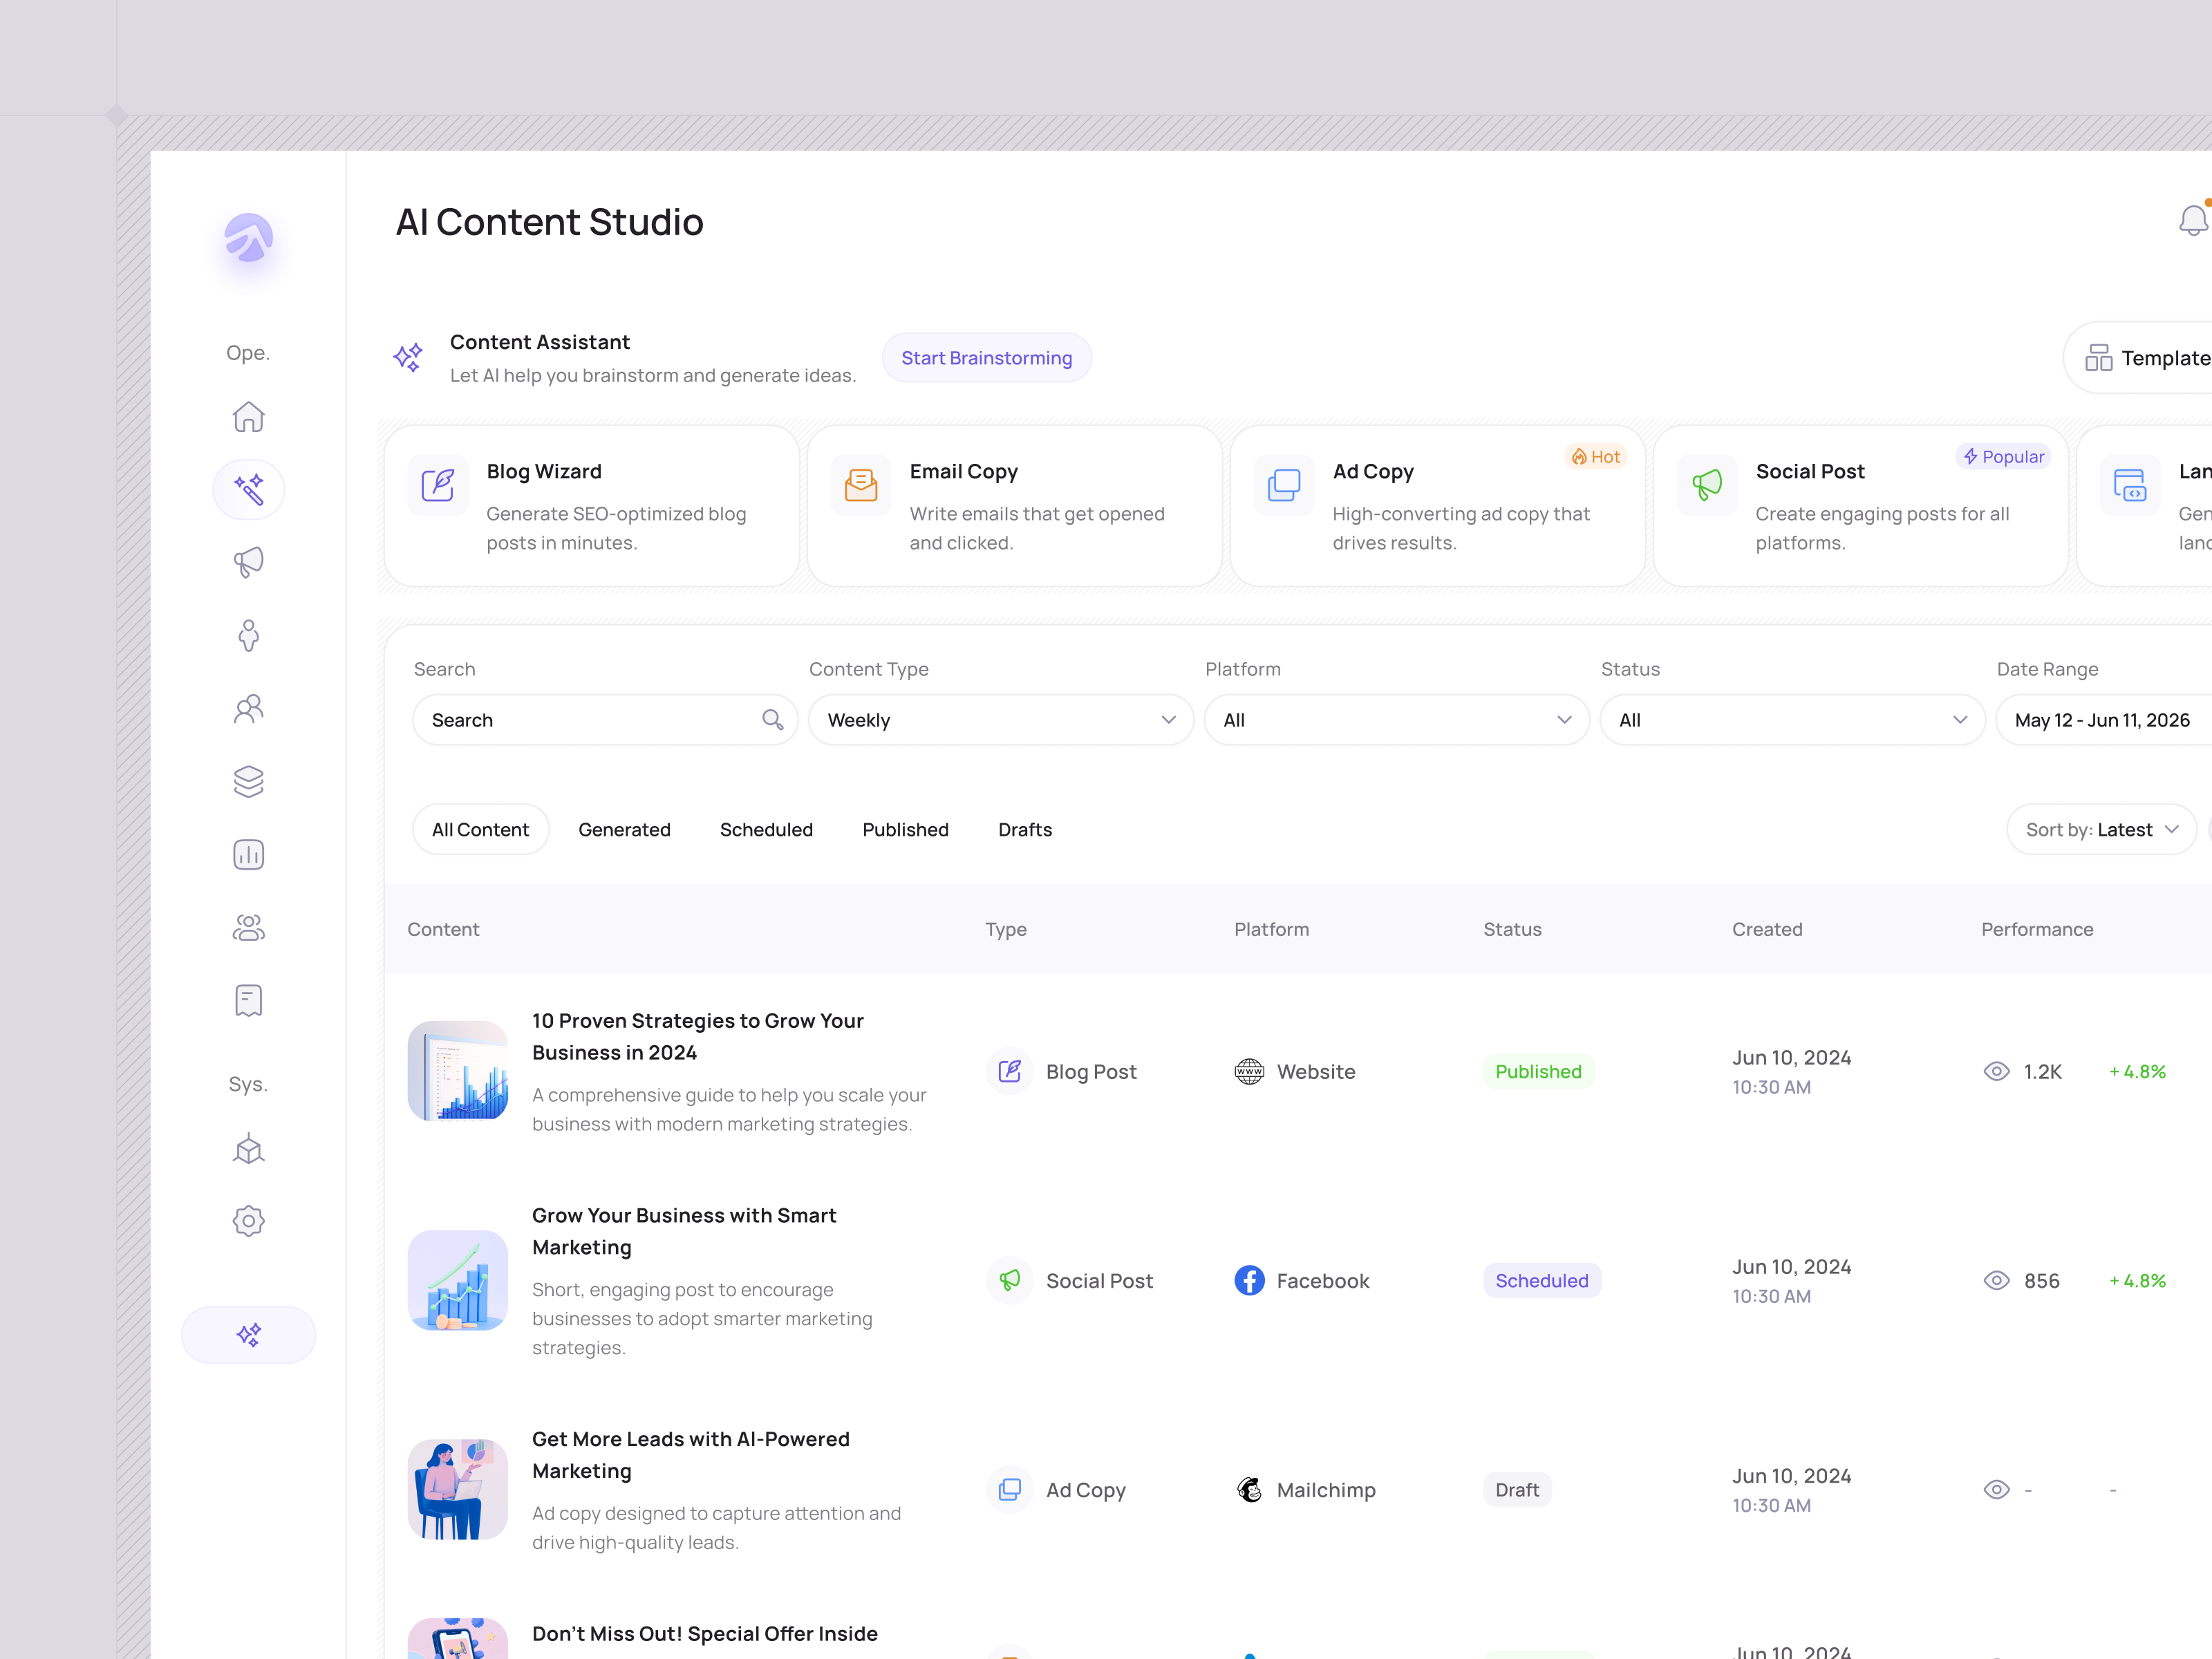Click the Content column header

443,929
